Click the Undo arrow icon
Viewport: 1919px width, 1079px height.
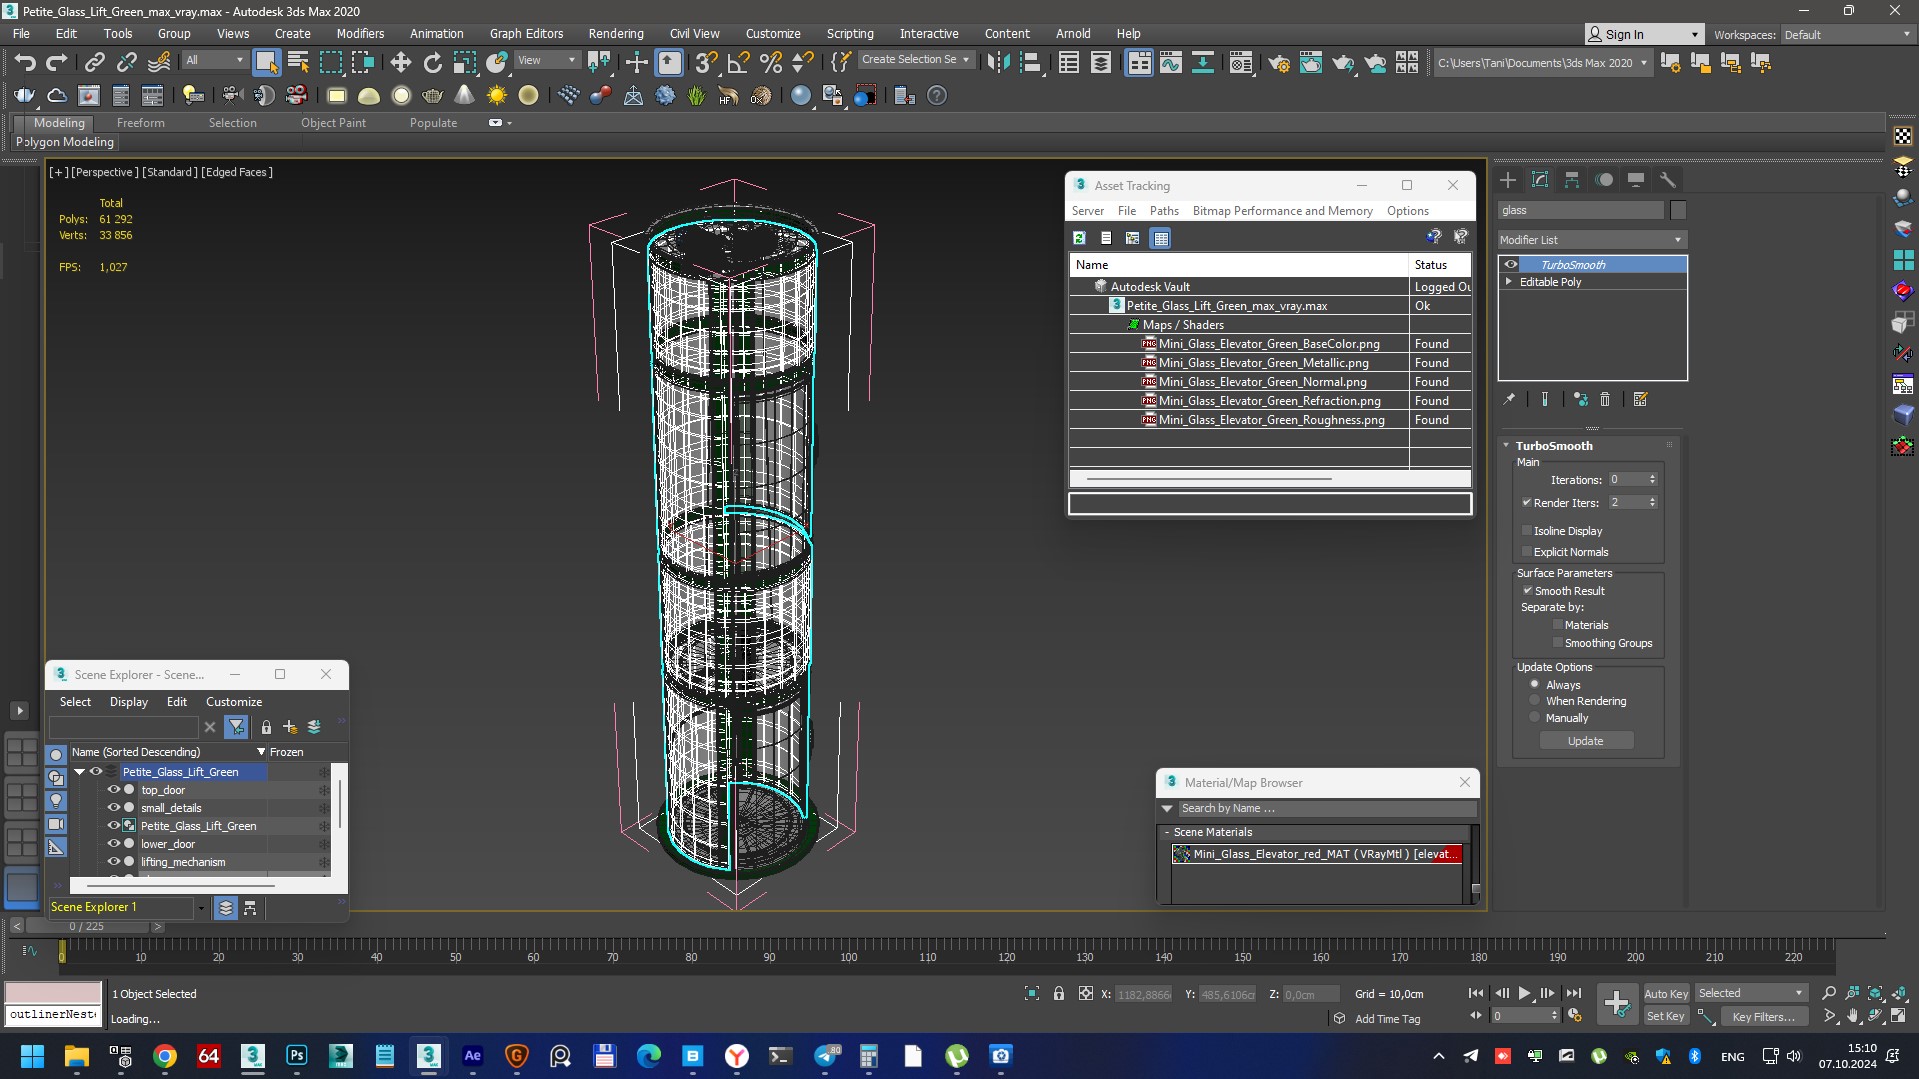(25, 62)
